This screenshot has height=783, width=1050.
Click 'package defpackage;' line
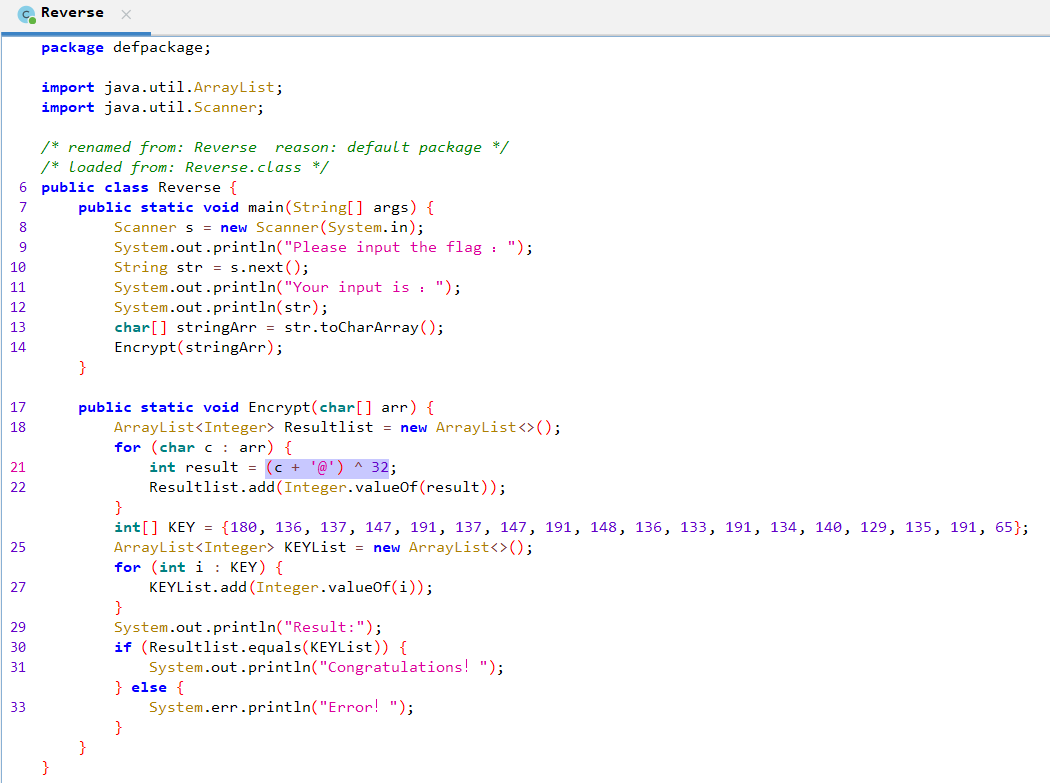tap(126, 48)
